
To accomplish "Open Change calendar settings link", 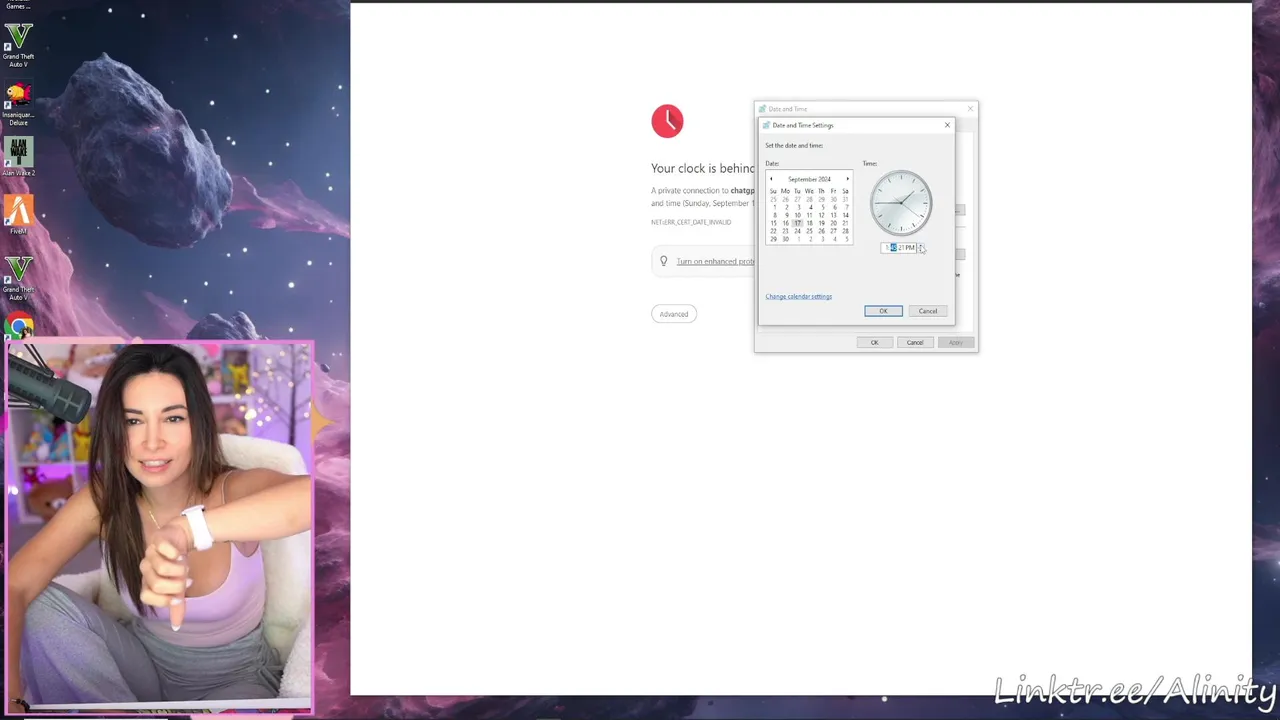I will 798,296.
